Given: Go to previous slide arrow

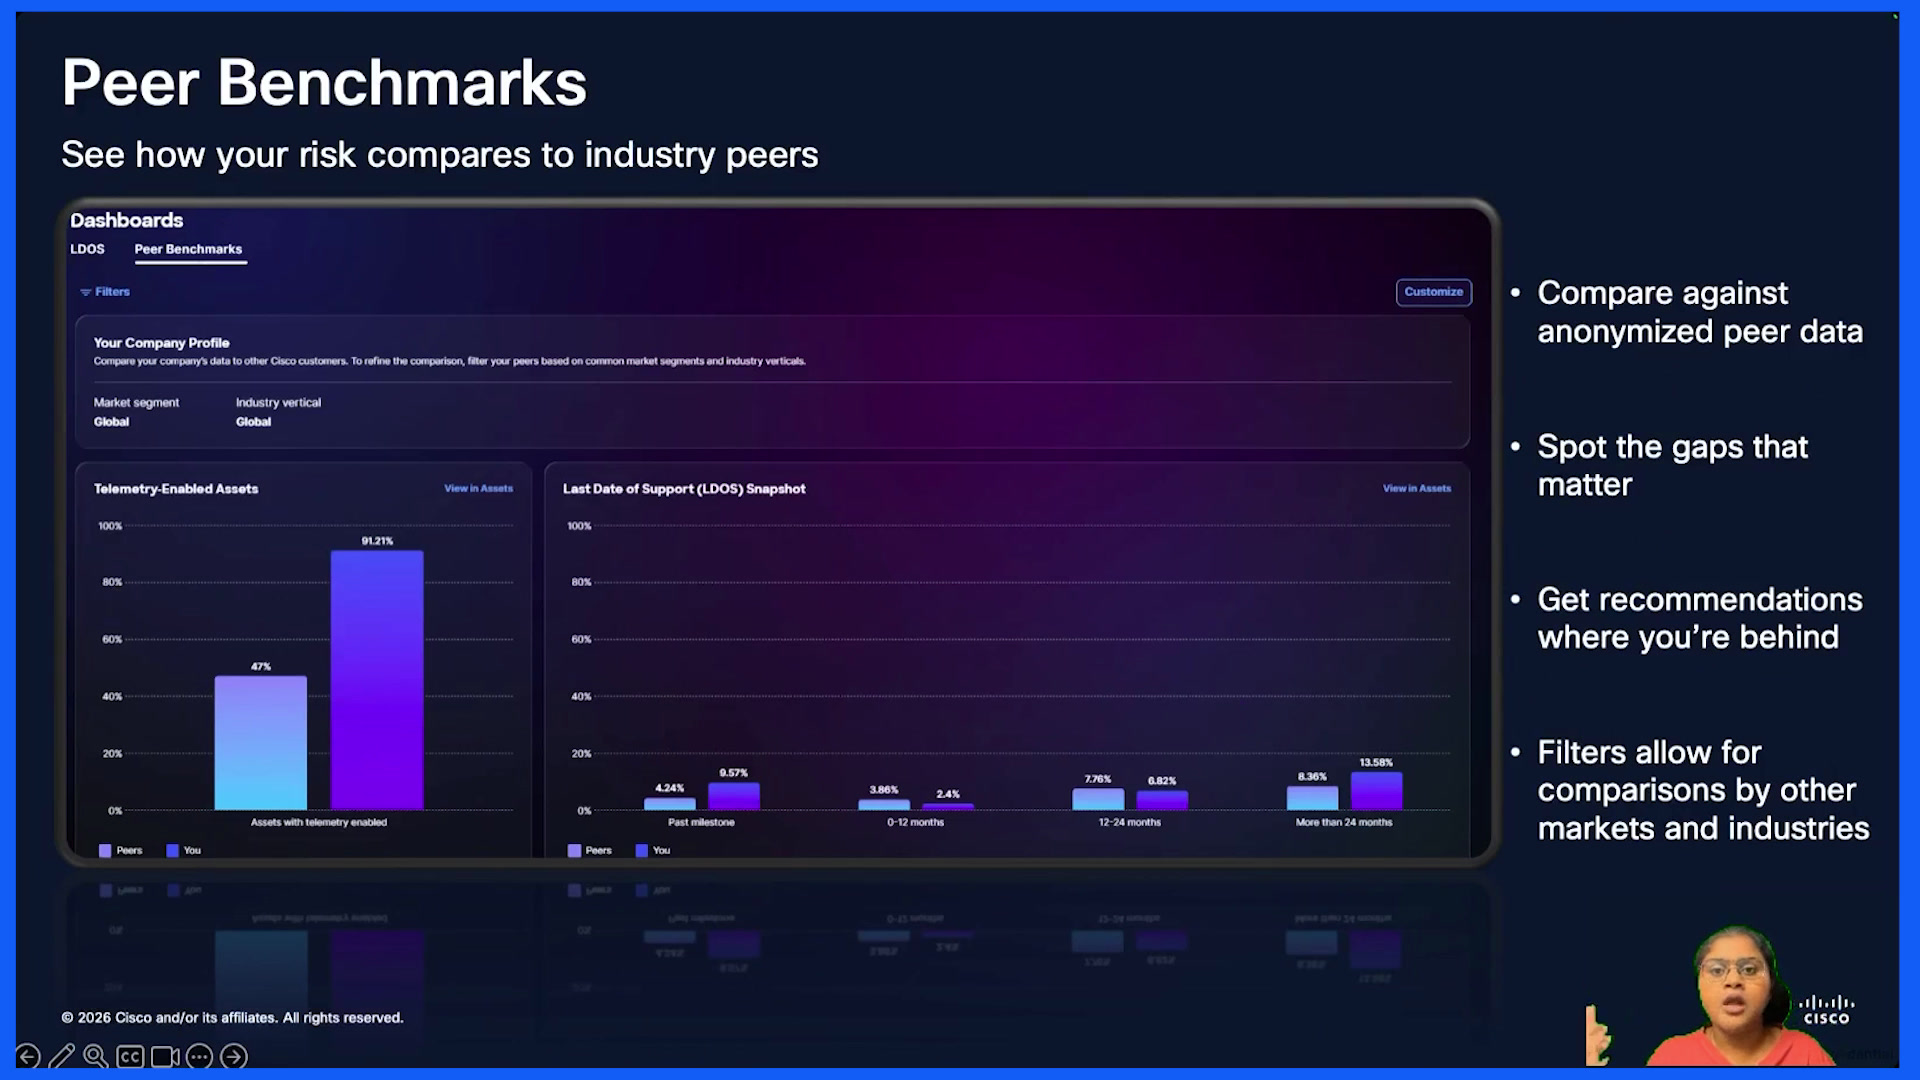Looking at the screenshot, I should (x=28, y=1056).
